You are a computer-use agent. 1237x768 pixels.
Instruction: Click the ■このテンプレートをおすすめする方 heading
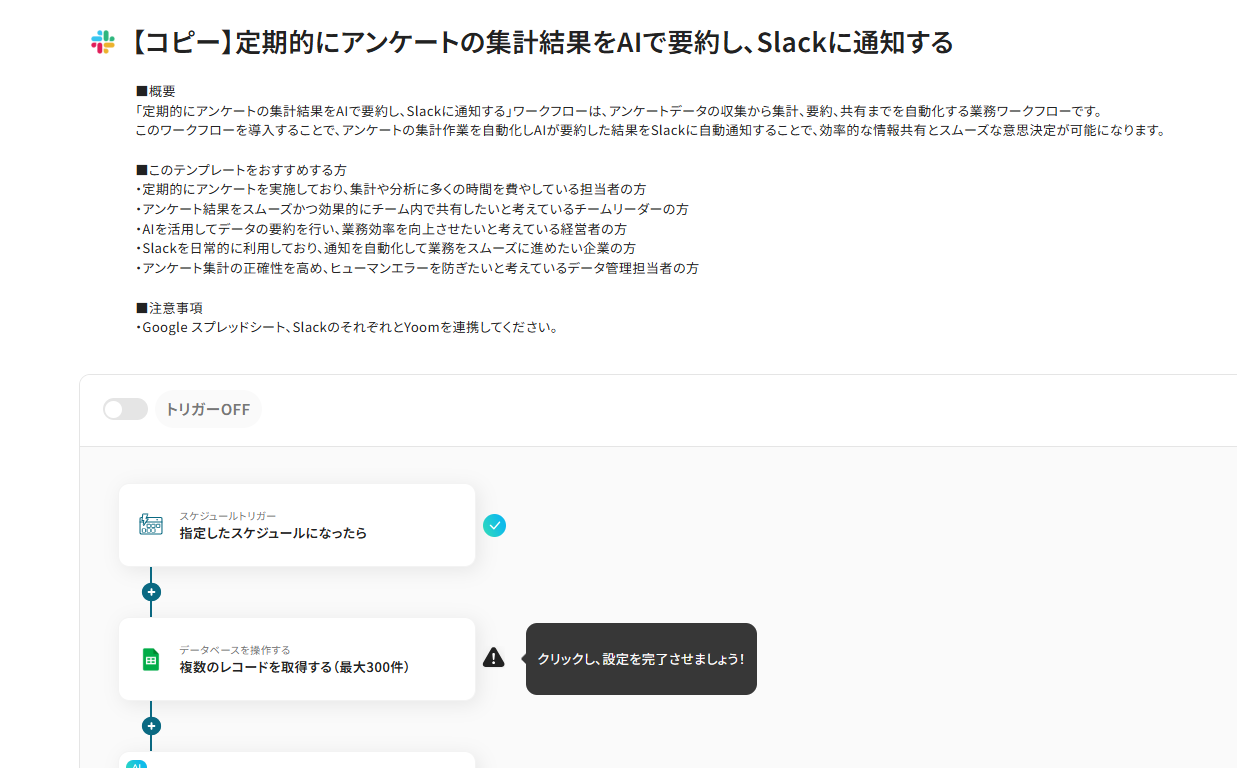tap(241, 170)
